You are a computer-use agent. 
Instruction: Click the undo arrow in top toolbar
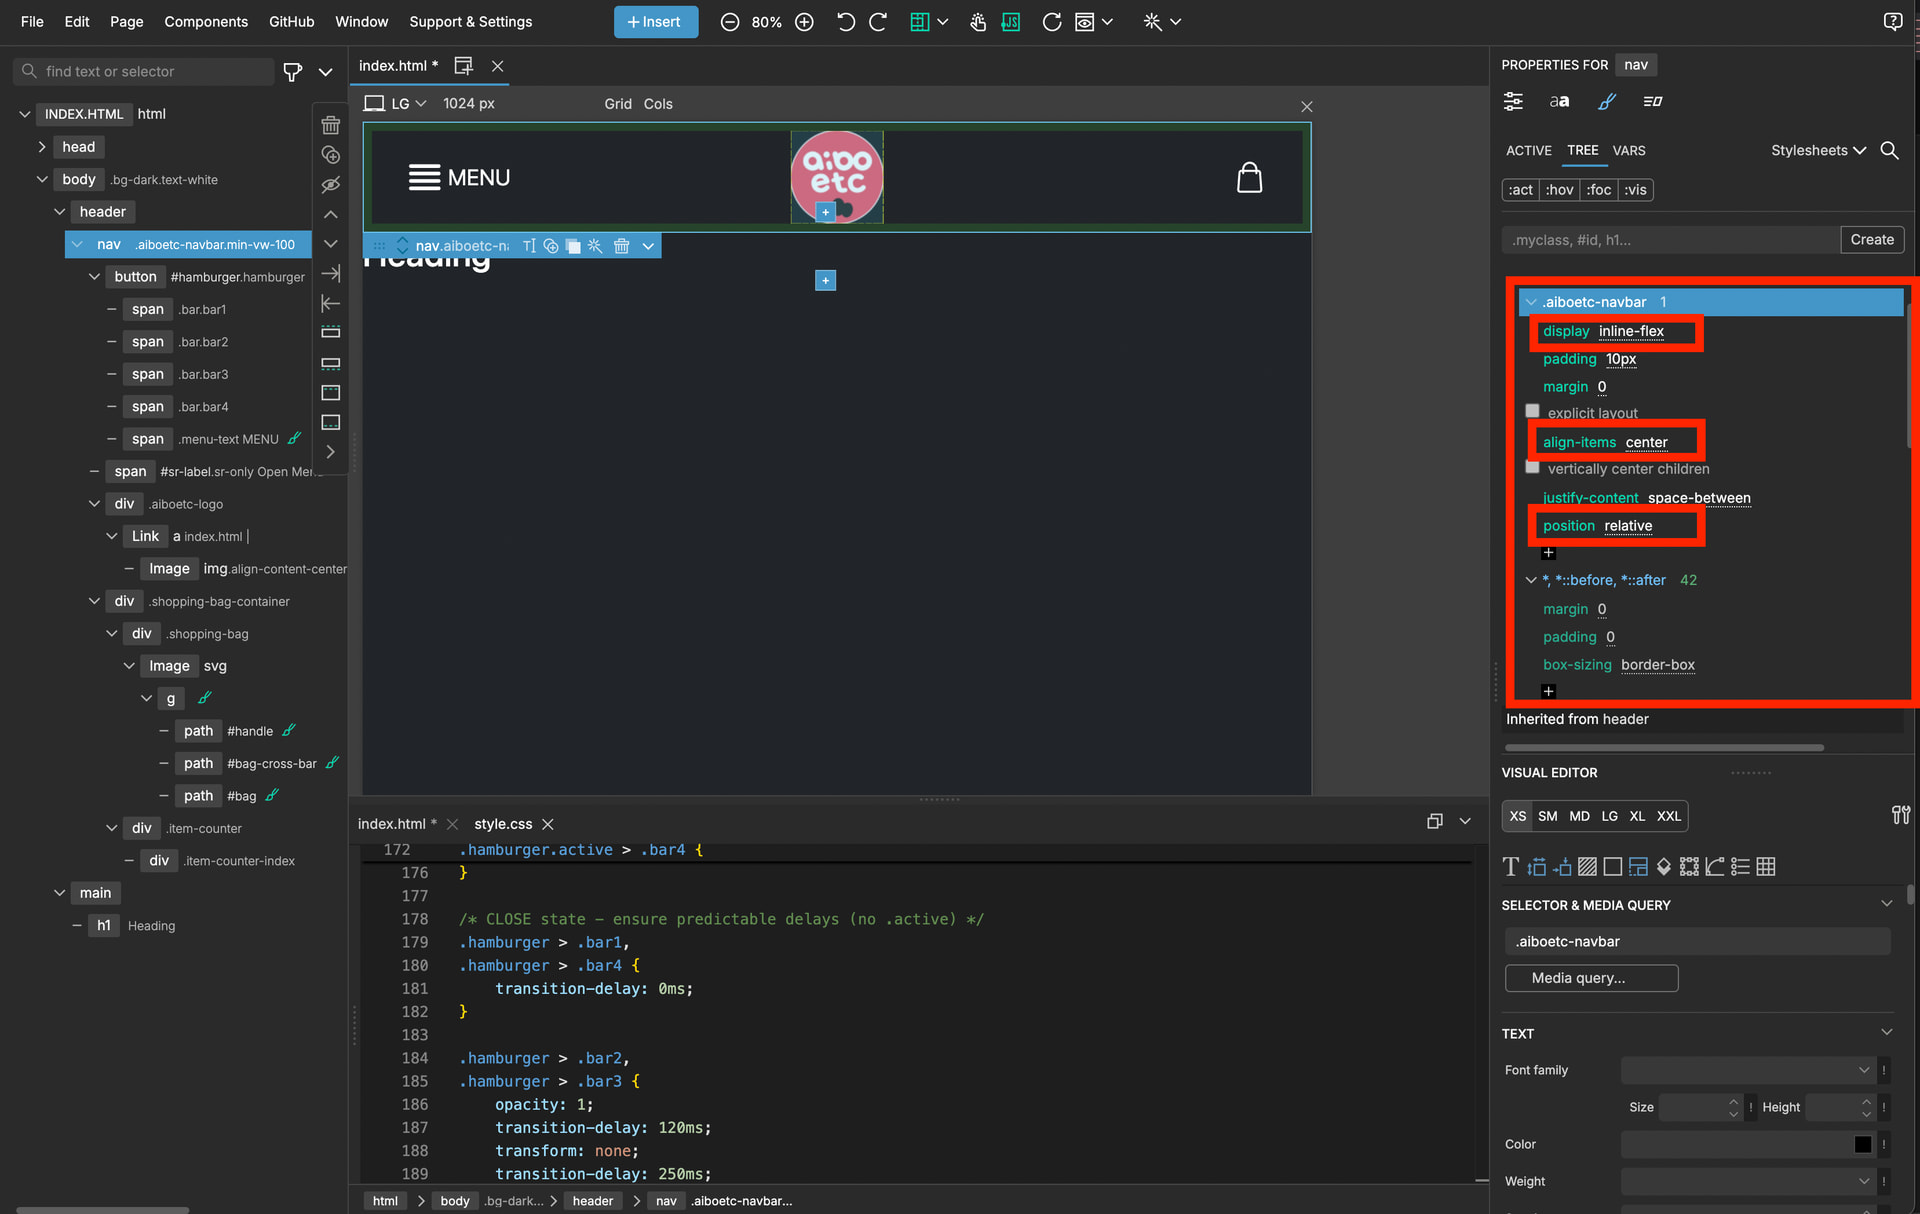point(845,22)
